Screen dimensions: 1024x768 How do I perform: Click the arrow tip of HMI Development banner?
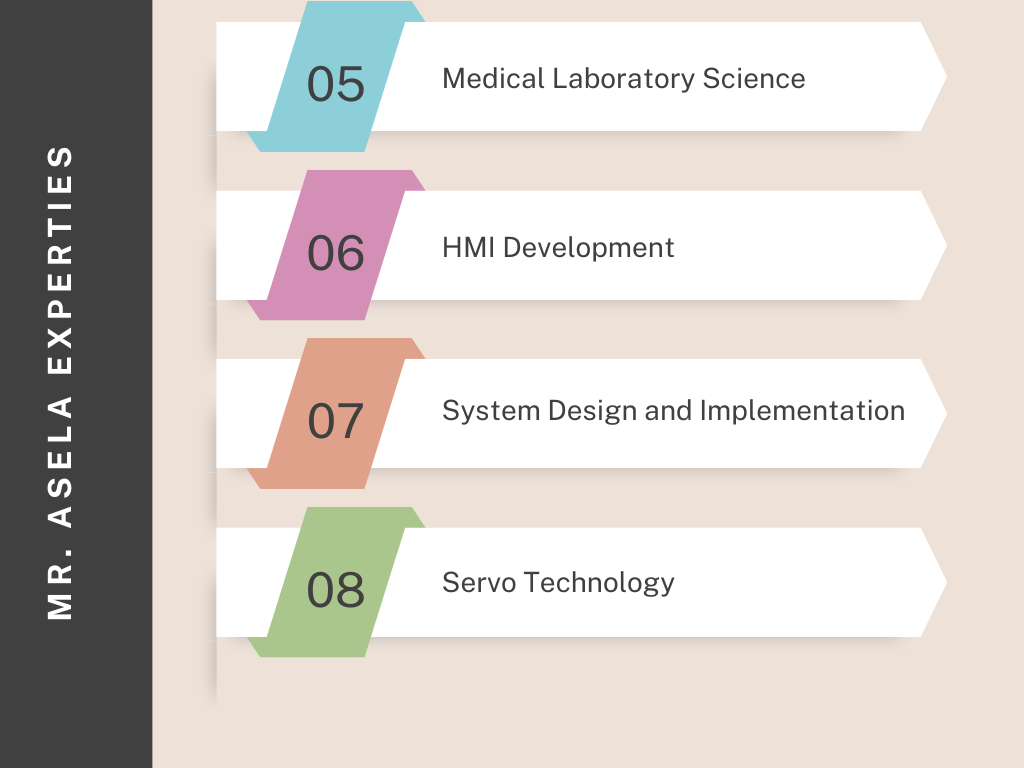[933, 245]
